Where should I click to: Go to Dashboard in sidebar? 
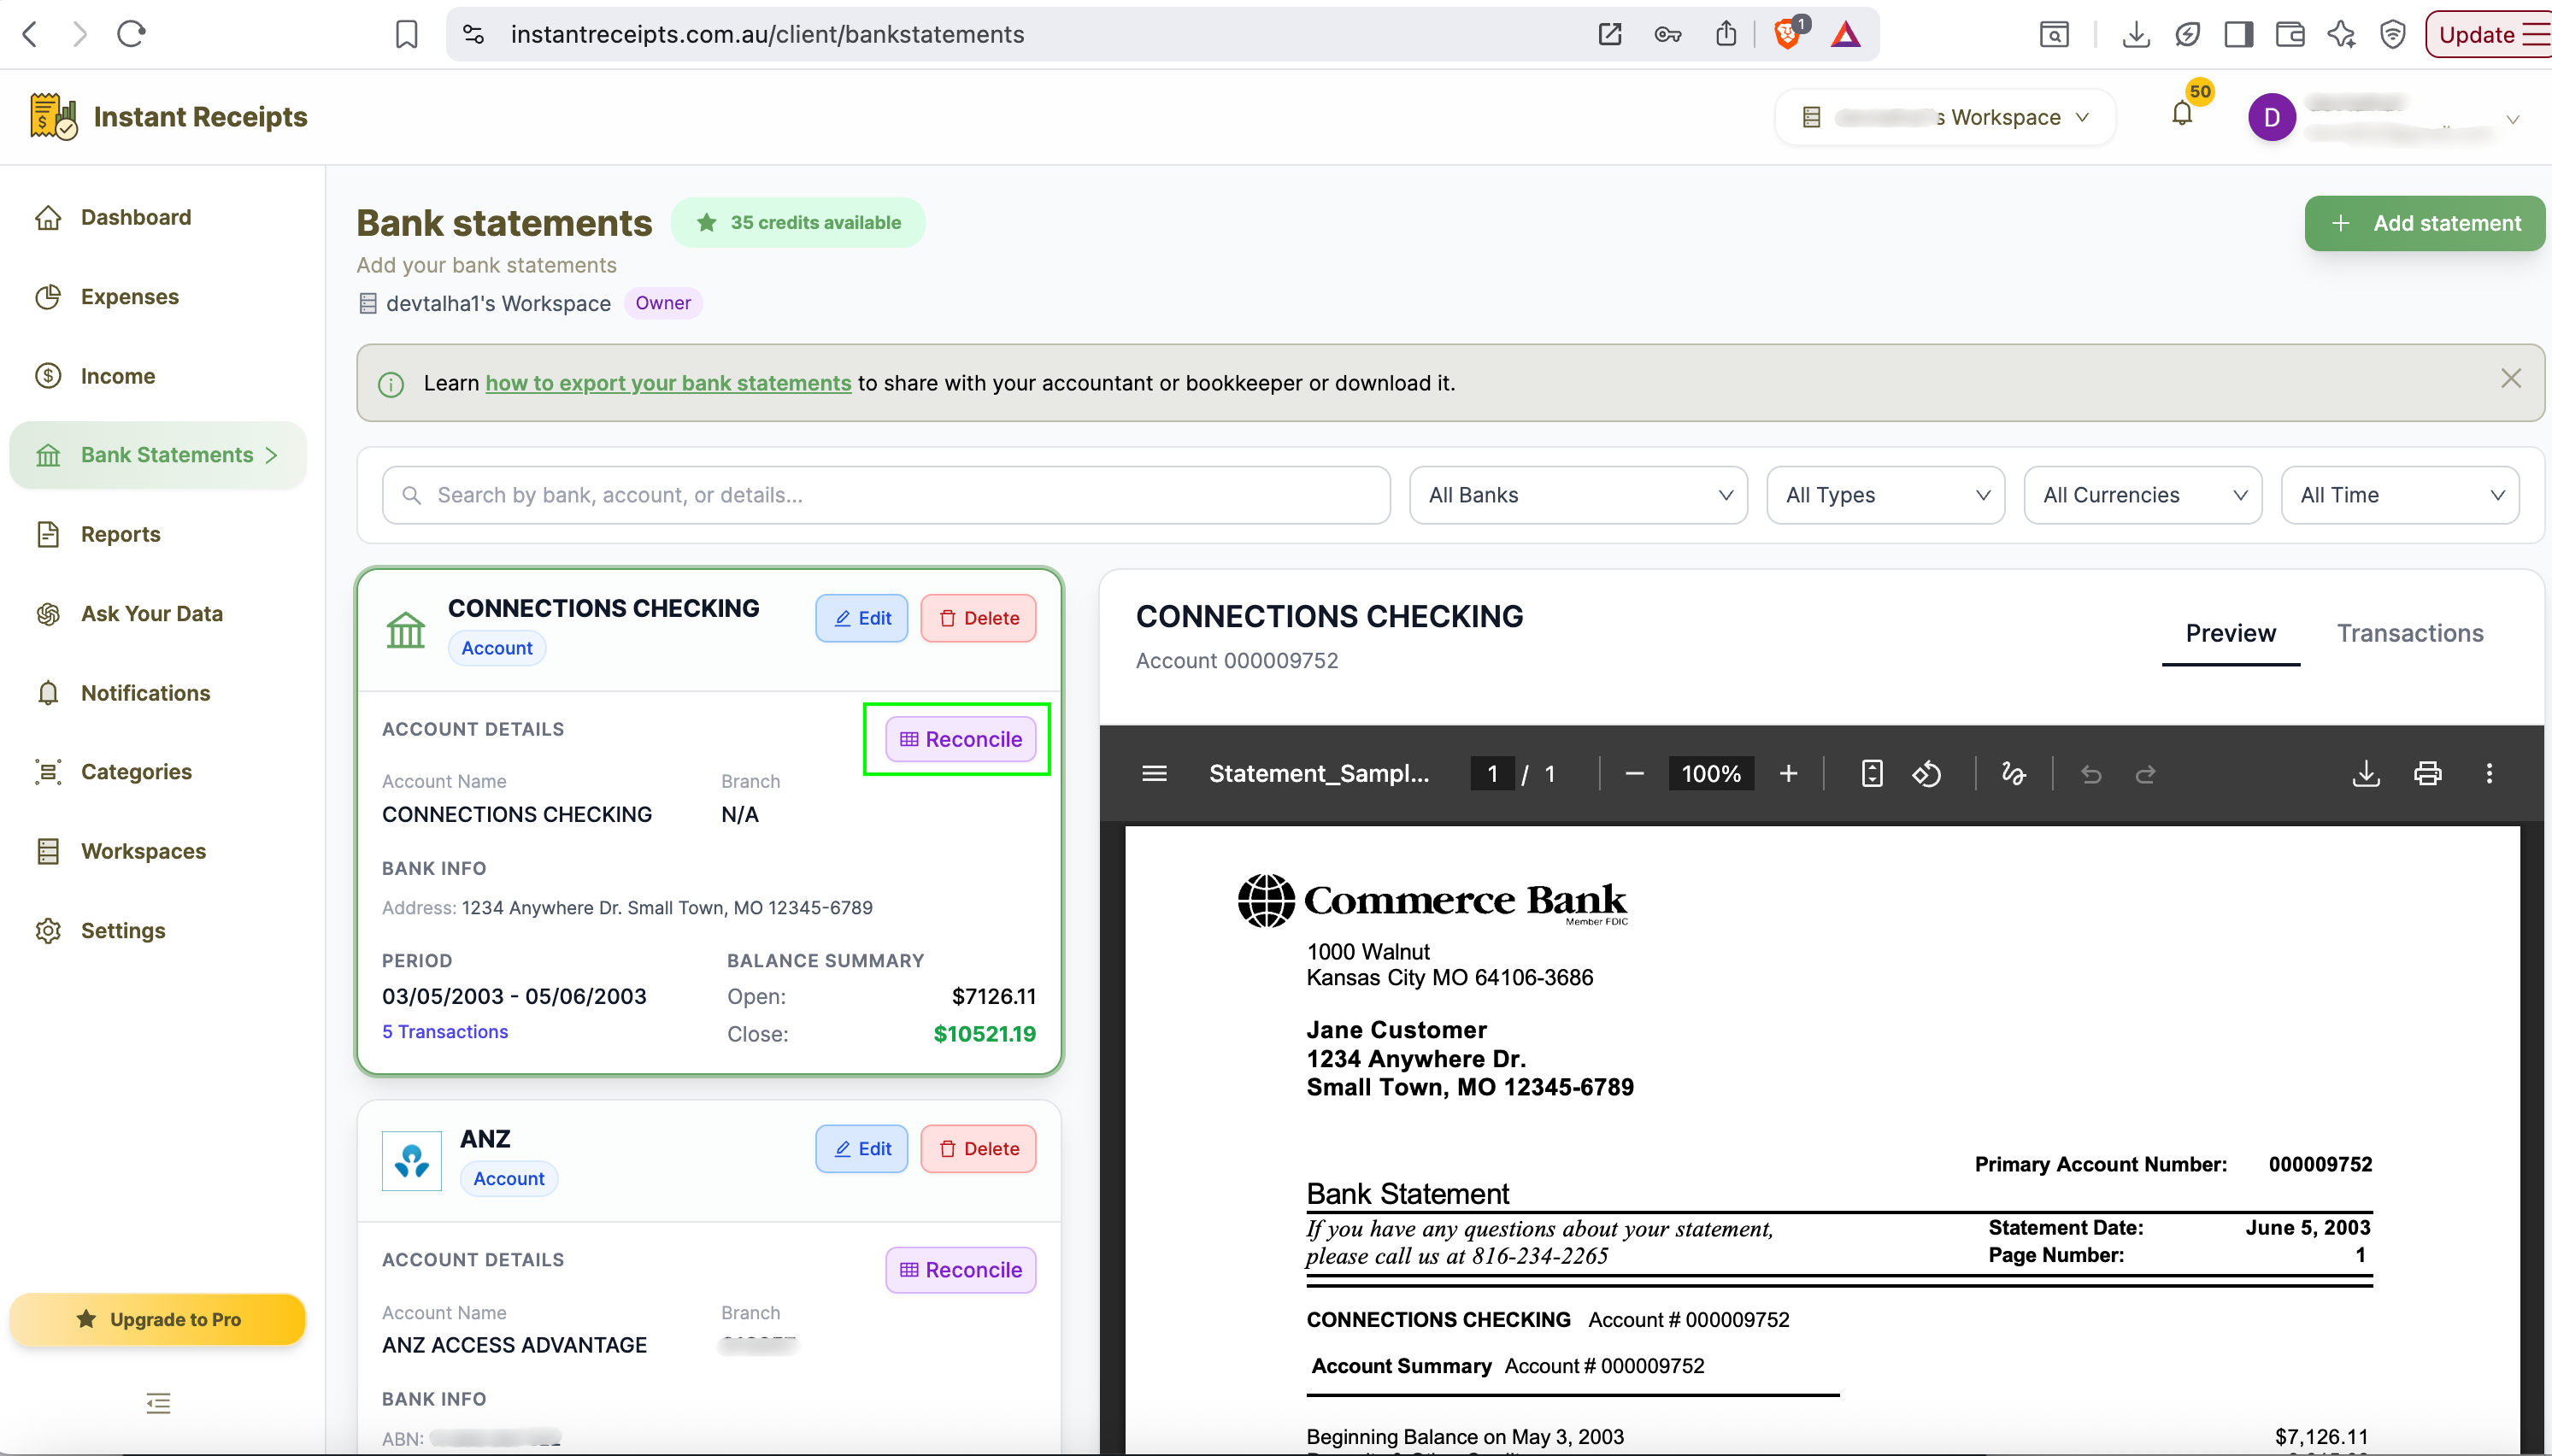coord(135,217)
